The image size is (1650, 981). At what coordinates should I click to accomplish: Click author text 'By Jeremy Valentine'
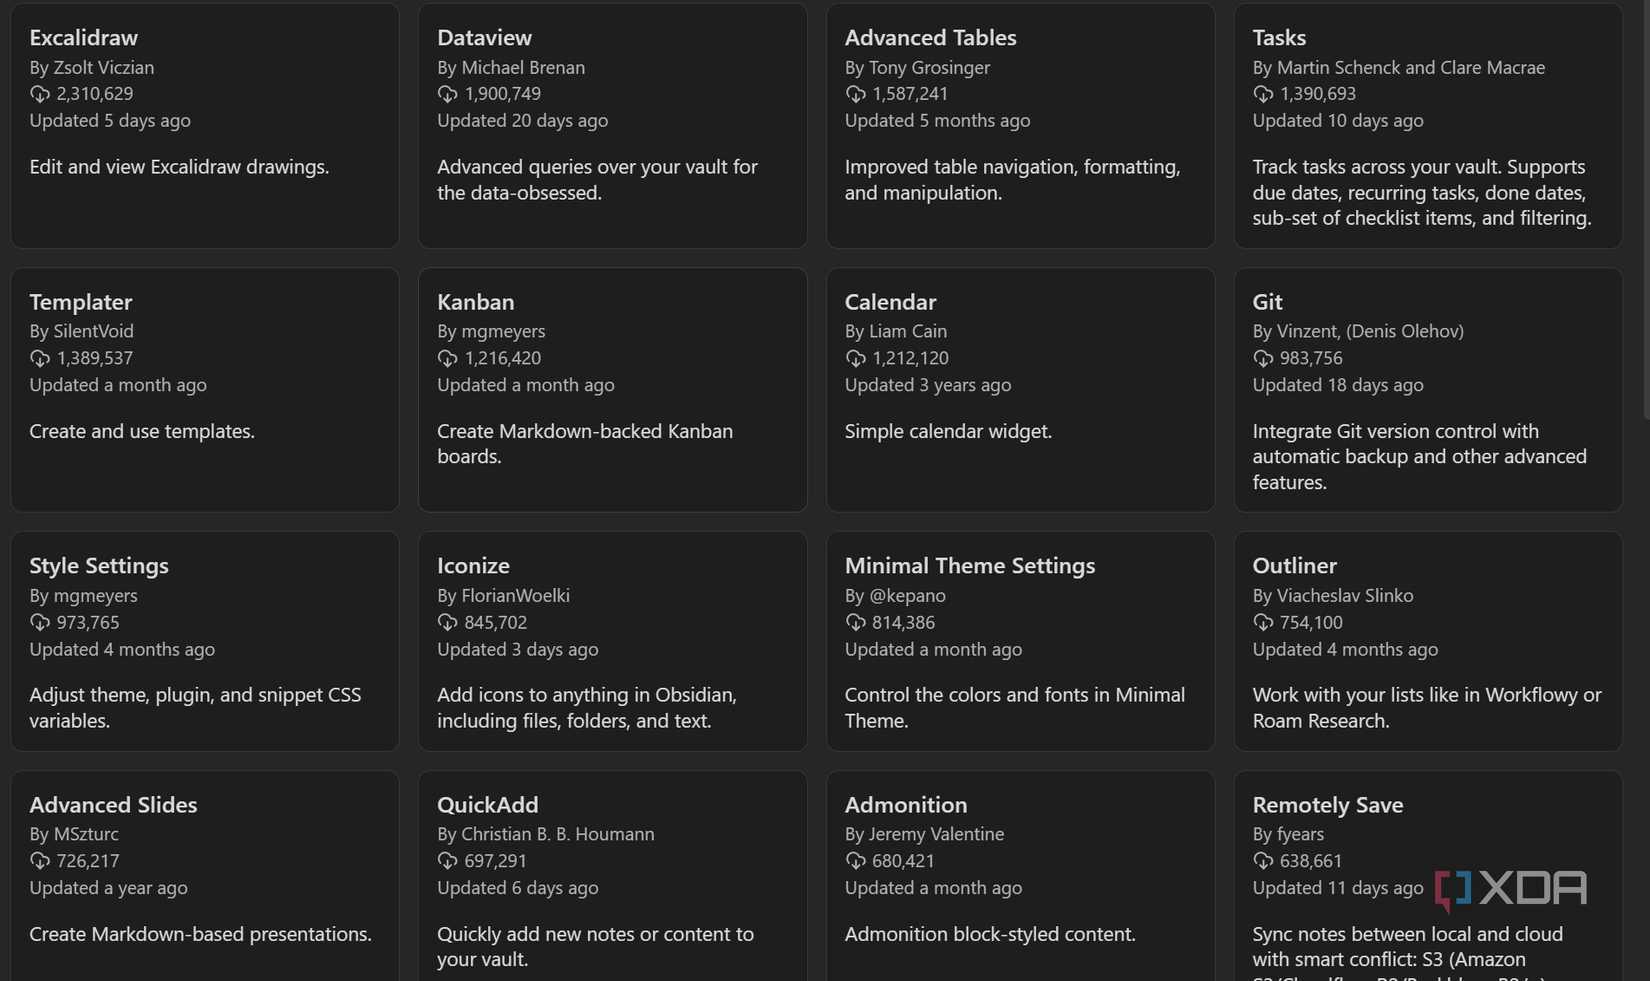point(924,834)
